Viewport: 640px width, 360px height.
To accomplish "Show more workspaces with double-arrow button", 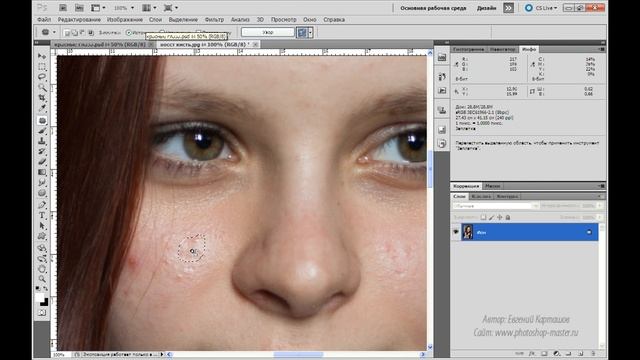I will [x=509, y=8].
